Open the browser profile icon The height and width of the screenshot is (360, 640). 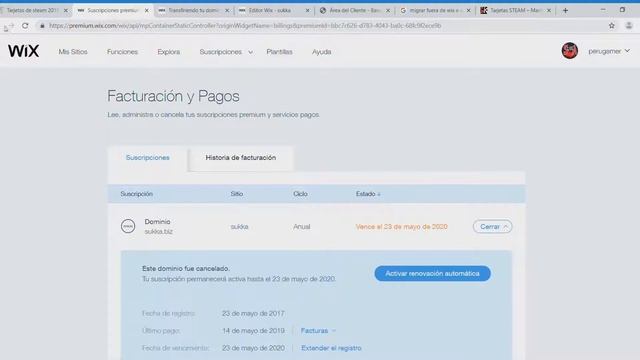(629, 26)
